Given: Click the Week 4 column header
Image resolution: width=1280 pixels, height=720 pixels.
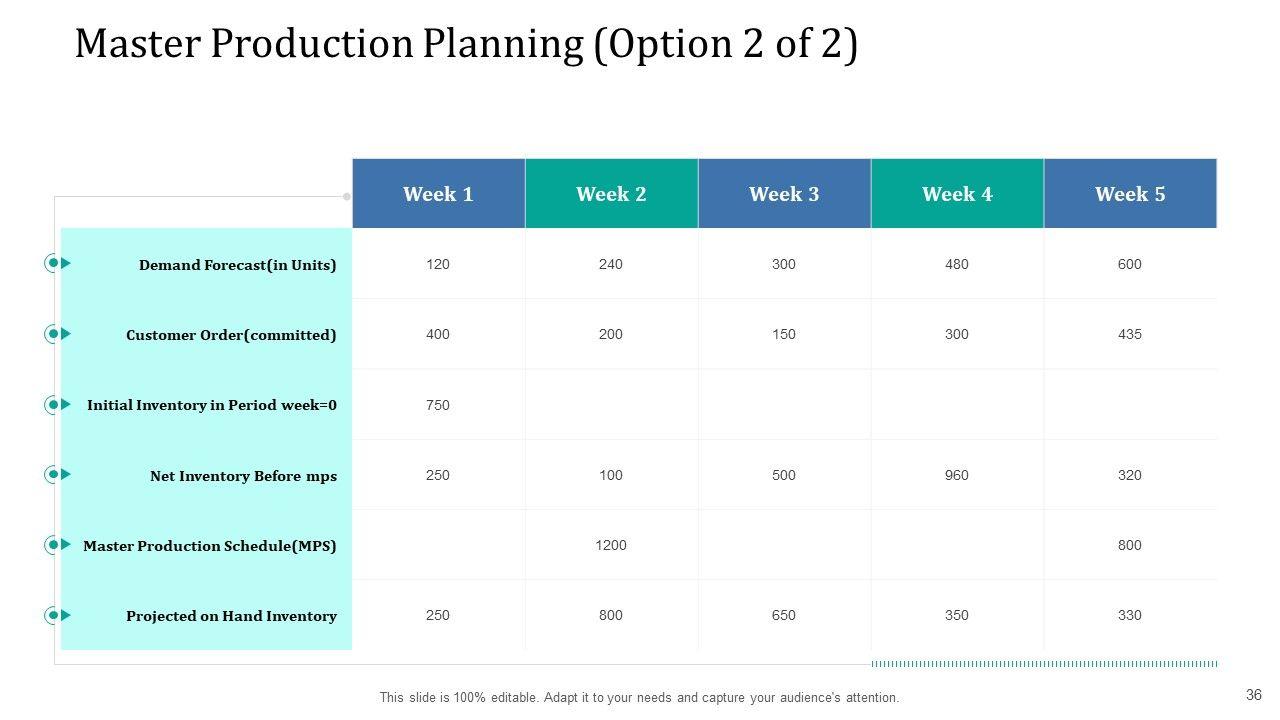Looking at the screenshot, I should point(957,194).
